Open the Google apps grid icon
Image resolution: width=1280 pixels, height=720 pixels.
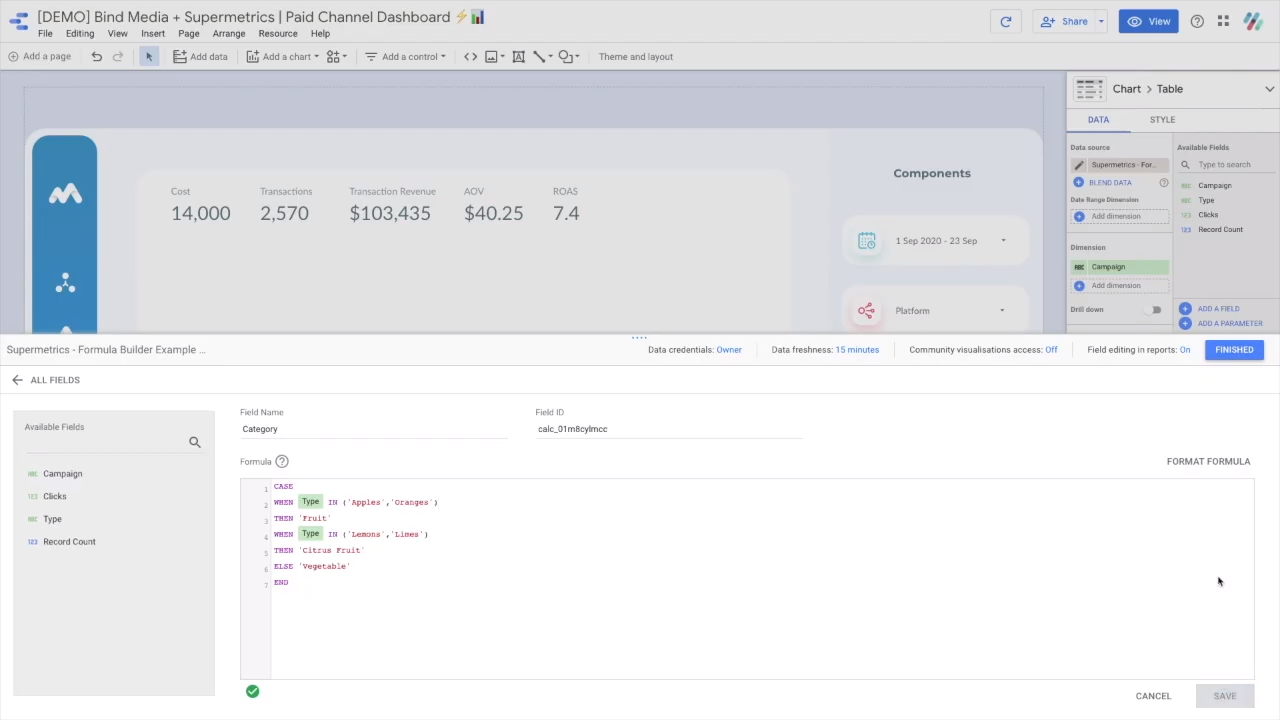[x=1223, y=21]
